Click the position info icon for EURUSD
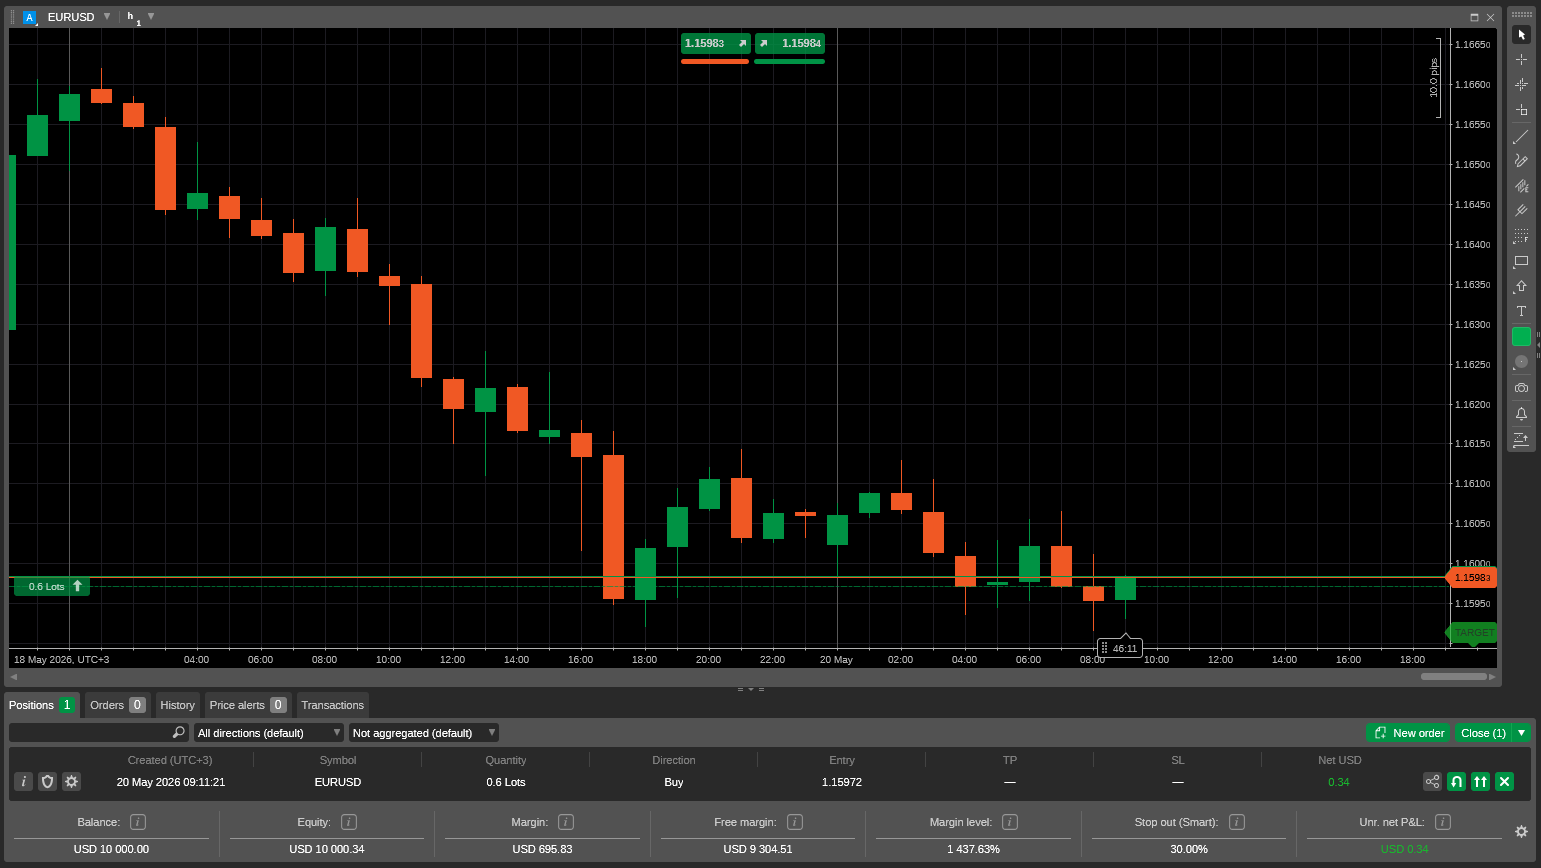This screenshot has height=868, width=1541. [x=23, y=782]
